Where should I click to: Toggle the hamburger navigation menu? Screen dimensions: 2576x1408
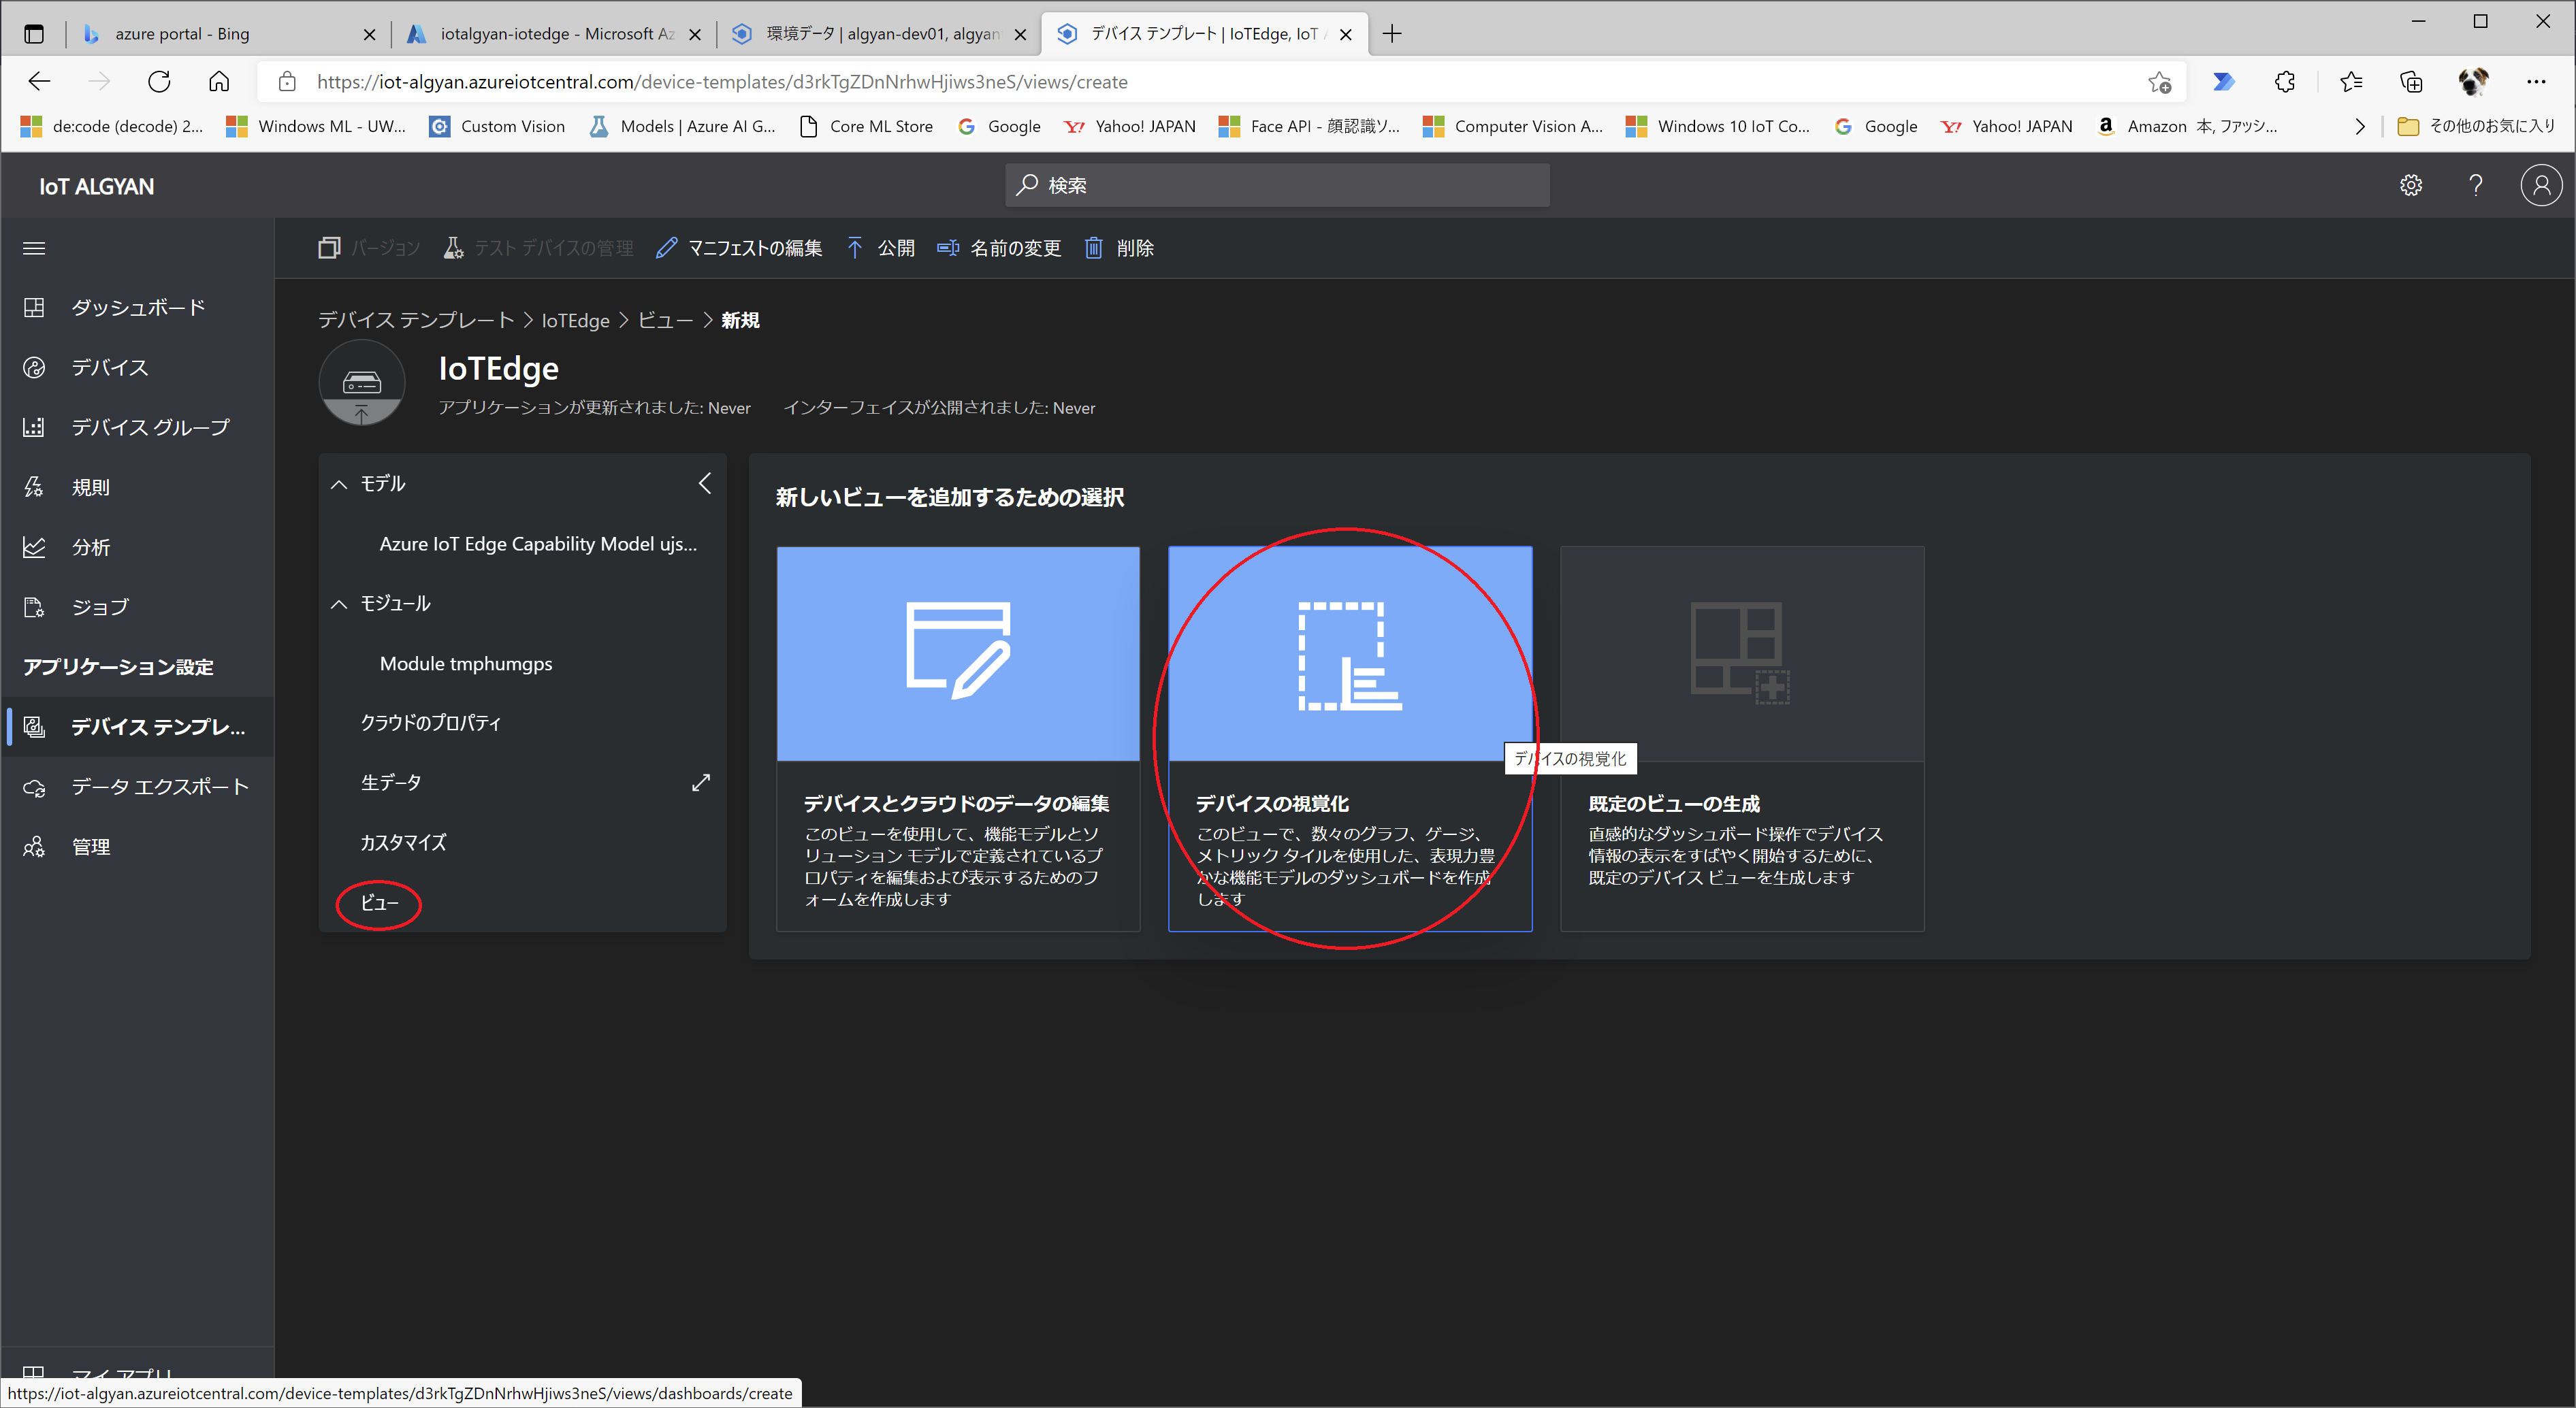(34, 248)
